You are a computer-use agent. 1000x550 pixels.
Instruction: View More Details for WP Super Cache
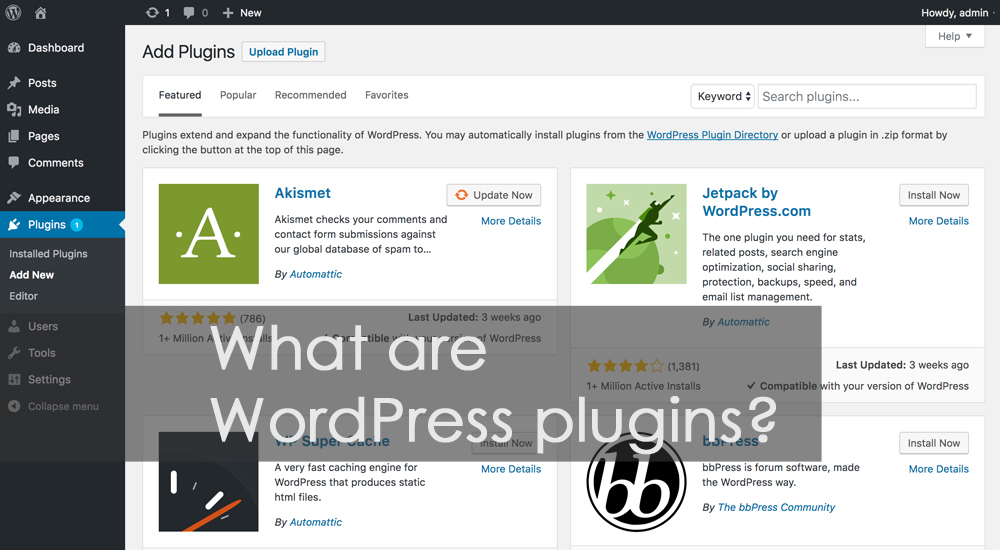pyautogui.click(x=511, y=469)
